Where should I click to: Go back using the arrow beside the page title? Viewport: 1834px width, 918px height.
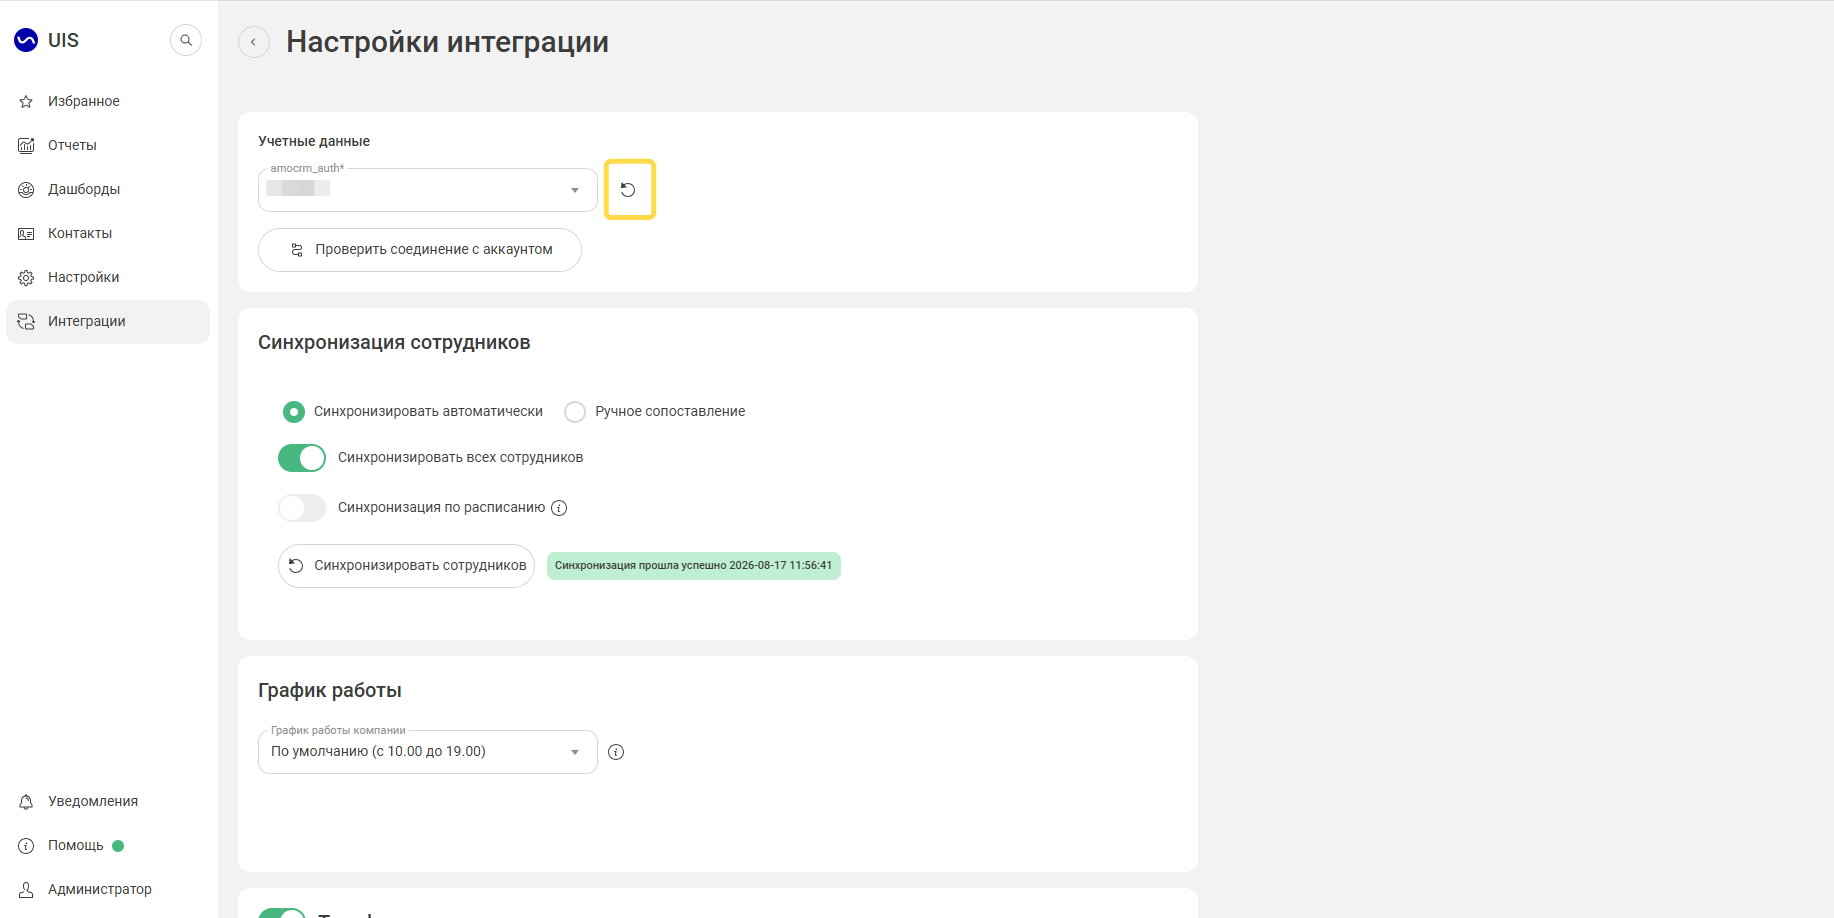pos(254,42)
